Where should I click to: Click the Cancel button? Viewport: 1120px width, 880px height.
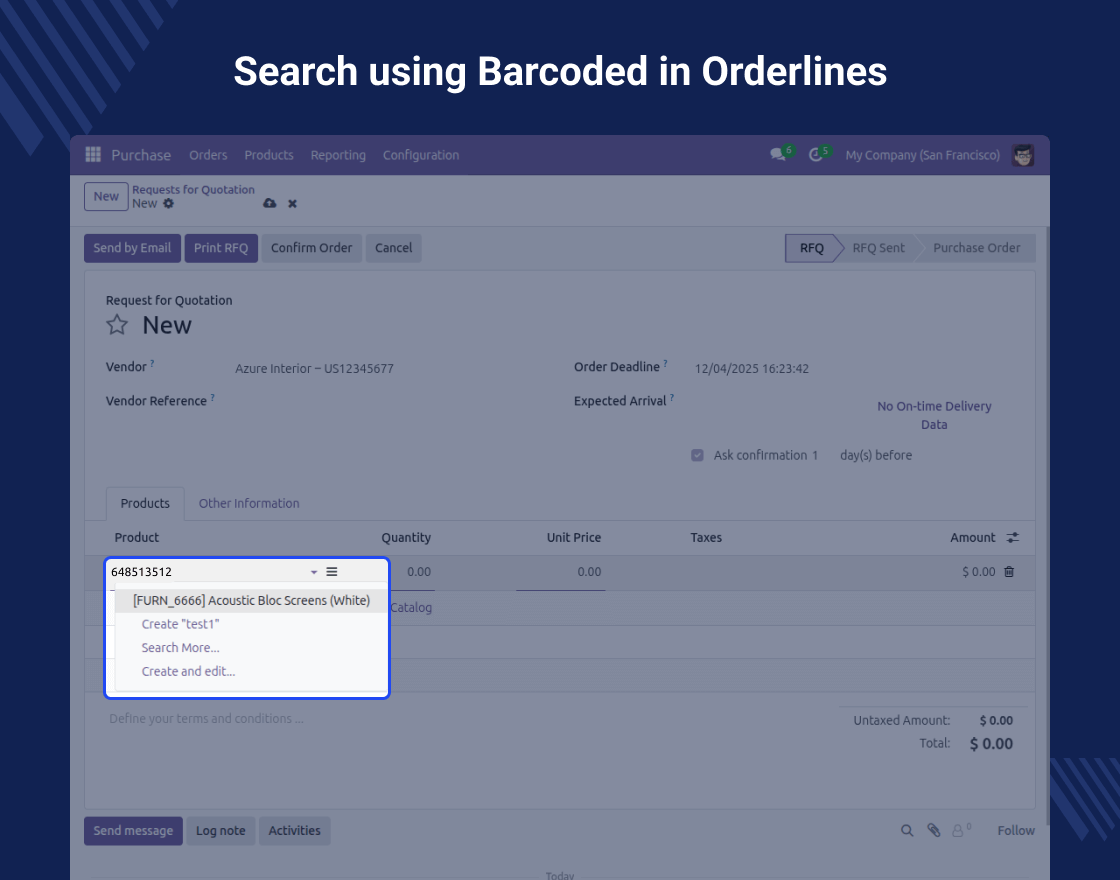point(394,248)
